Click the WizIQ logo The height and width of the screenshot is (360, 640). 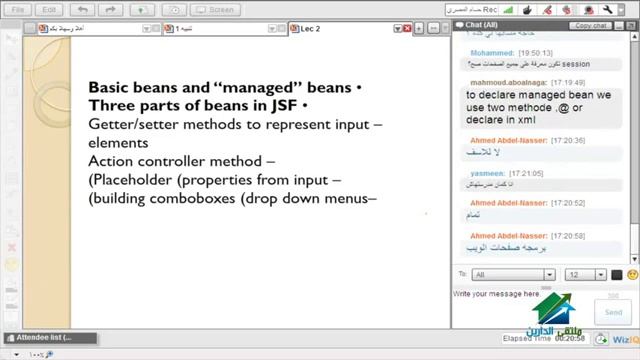[x=625, y=340]
